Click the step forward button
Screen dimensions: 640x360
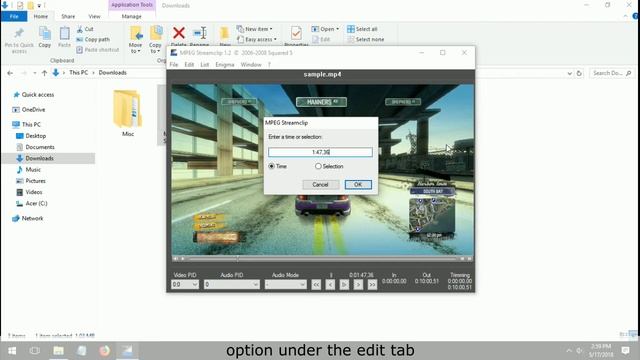[x=358, y=284]
